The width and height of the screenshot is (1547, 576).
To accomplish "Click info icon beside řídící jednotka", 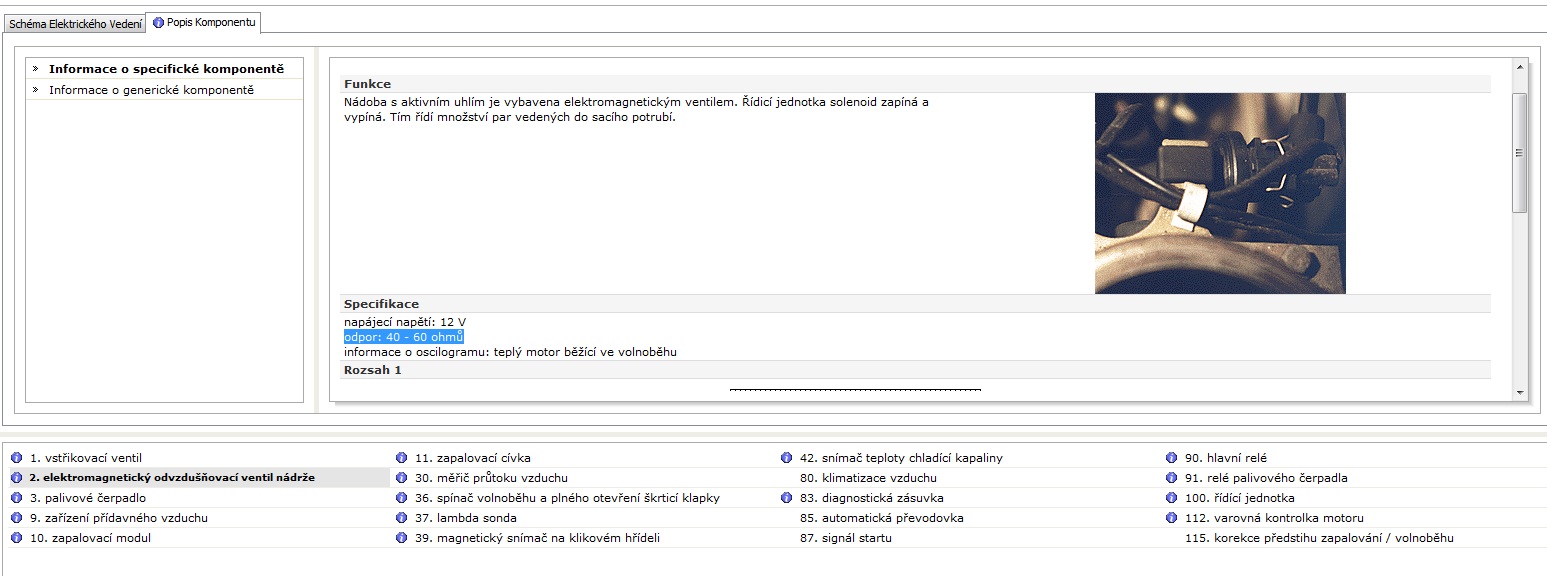I will (1171, 498).
